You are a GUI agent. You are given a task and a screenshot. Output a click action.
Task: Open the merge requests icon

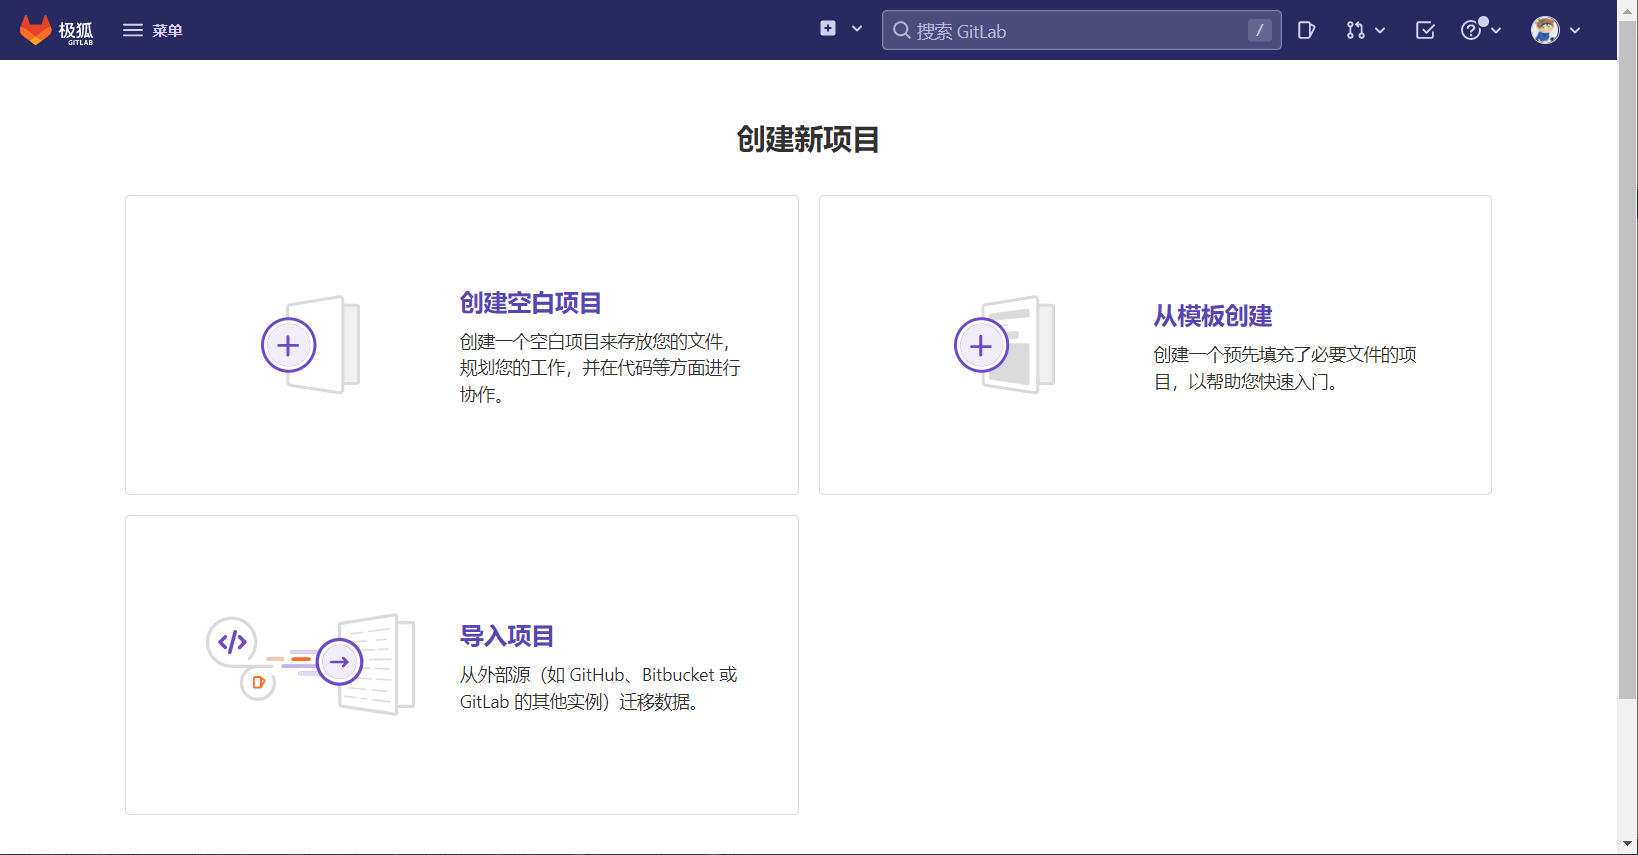(x=1355, y=30)
